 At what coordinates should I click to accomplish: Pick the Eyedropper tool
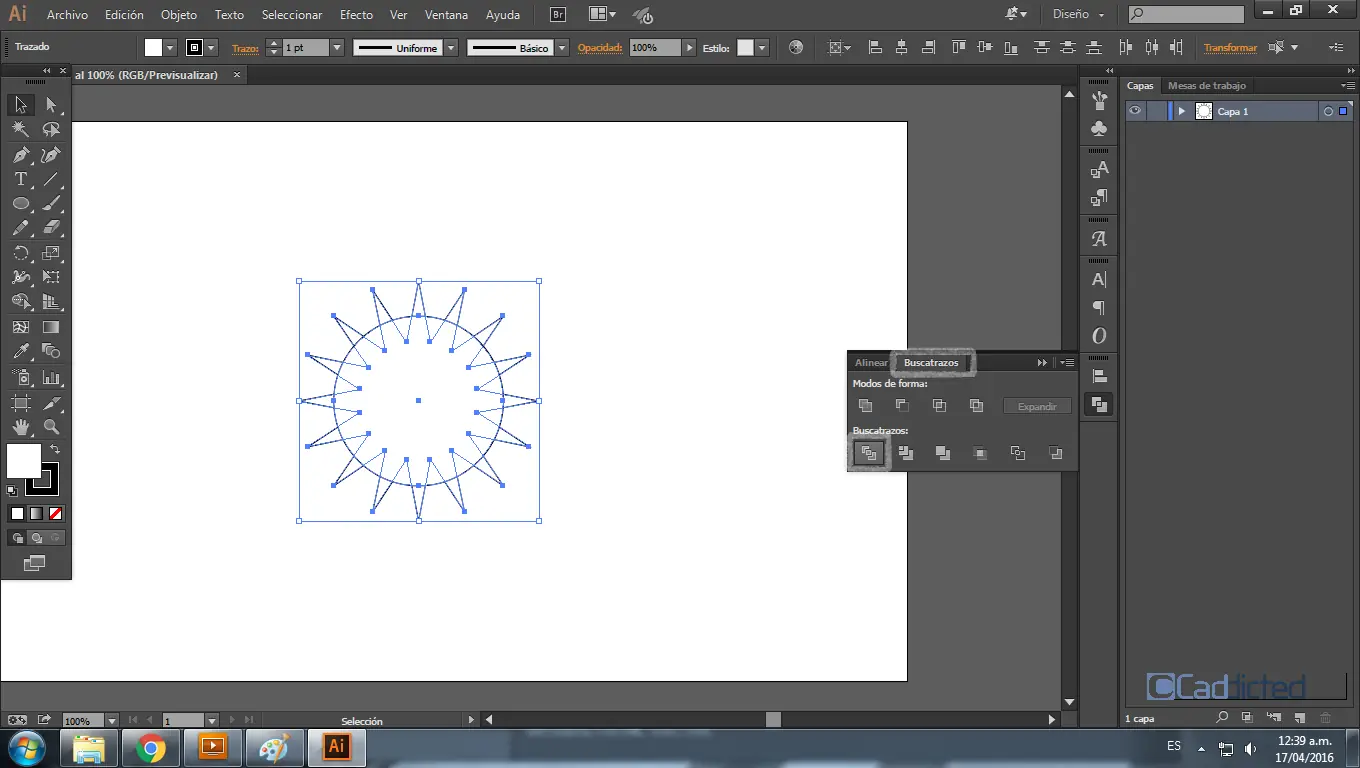pyautogui.click(x=20, y=352)
